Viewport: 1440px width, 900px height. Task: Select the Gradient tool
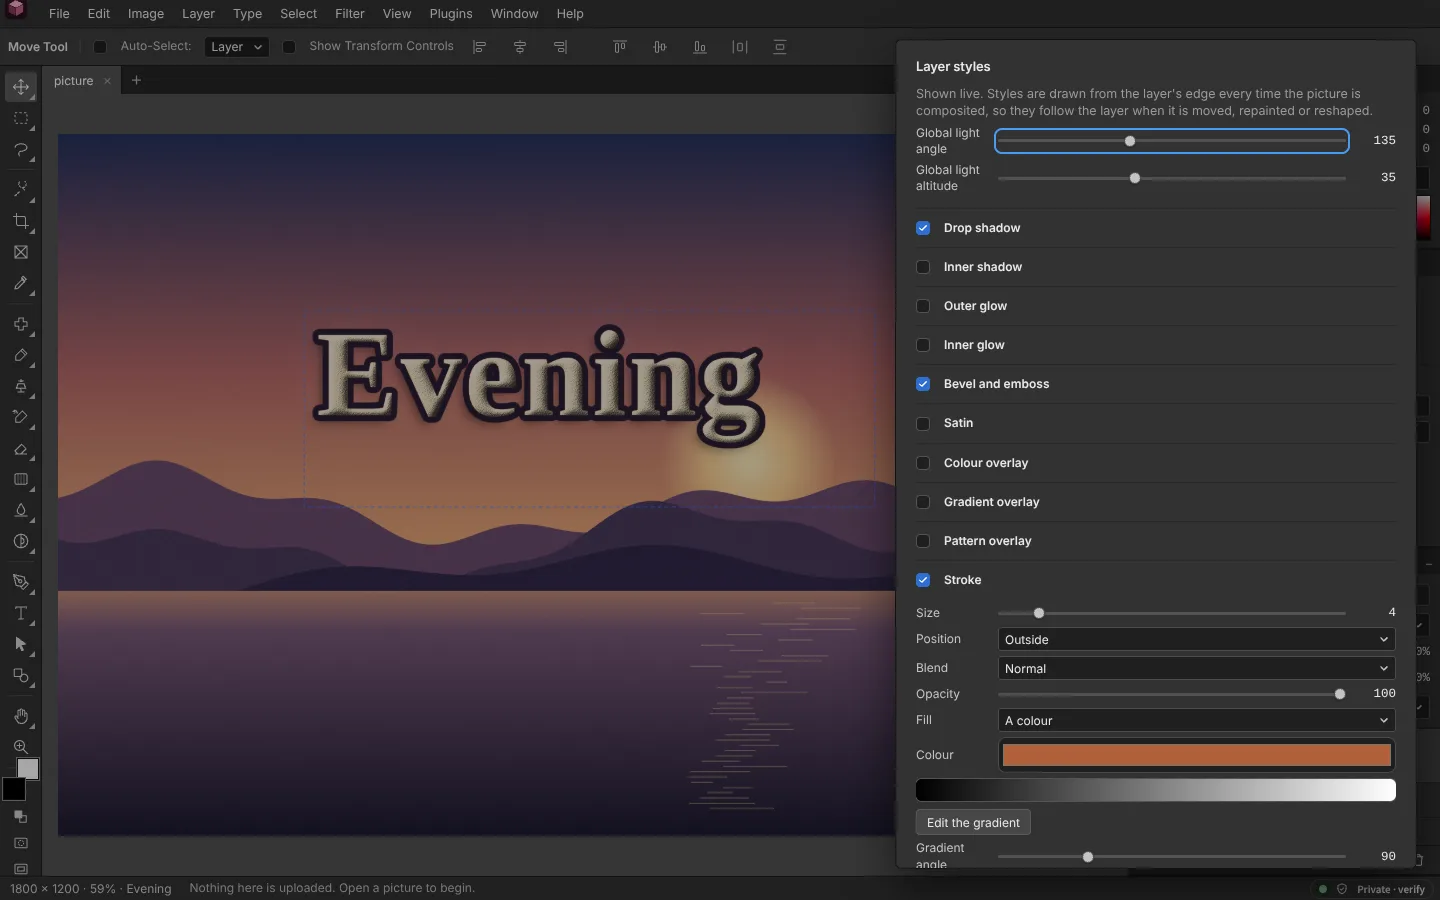[x=21, y=480]
